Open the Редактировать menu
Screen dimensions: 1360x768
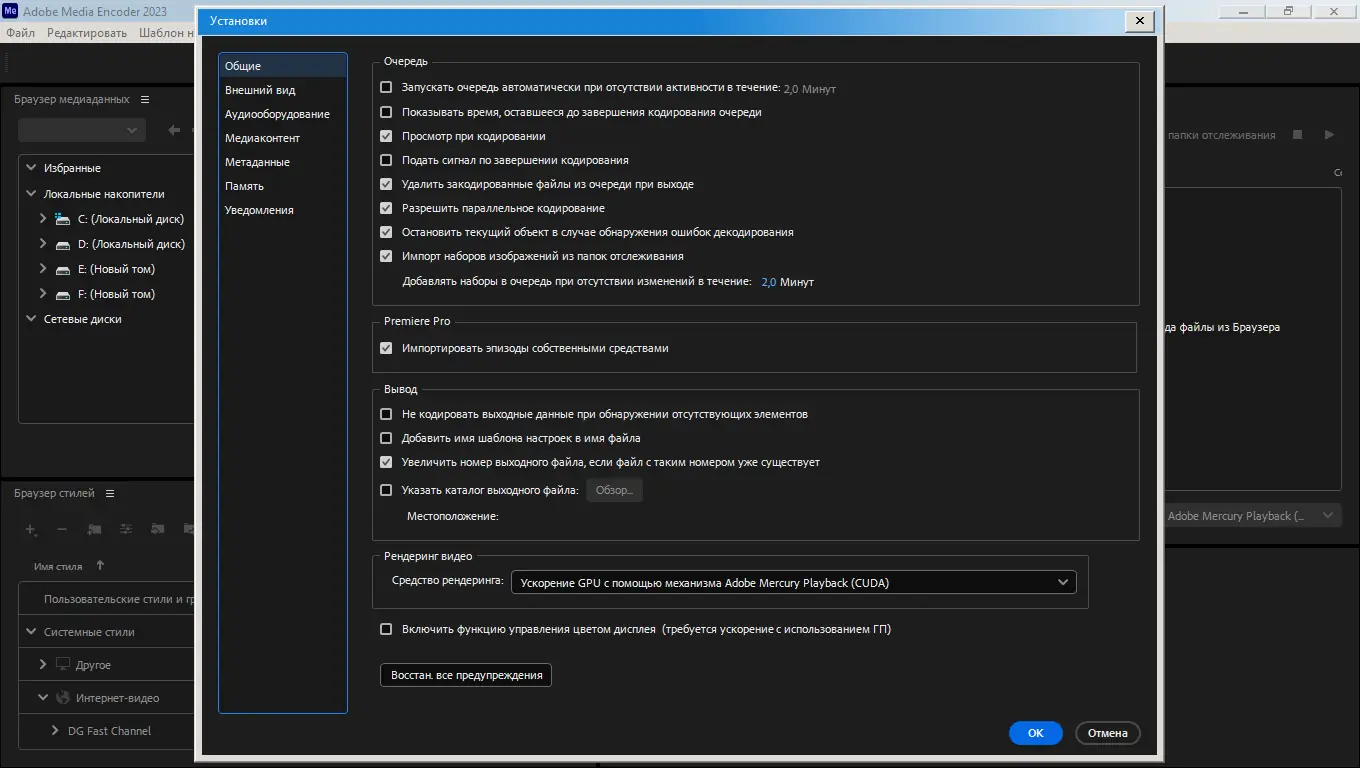tap(87, 33)
